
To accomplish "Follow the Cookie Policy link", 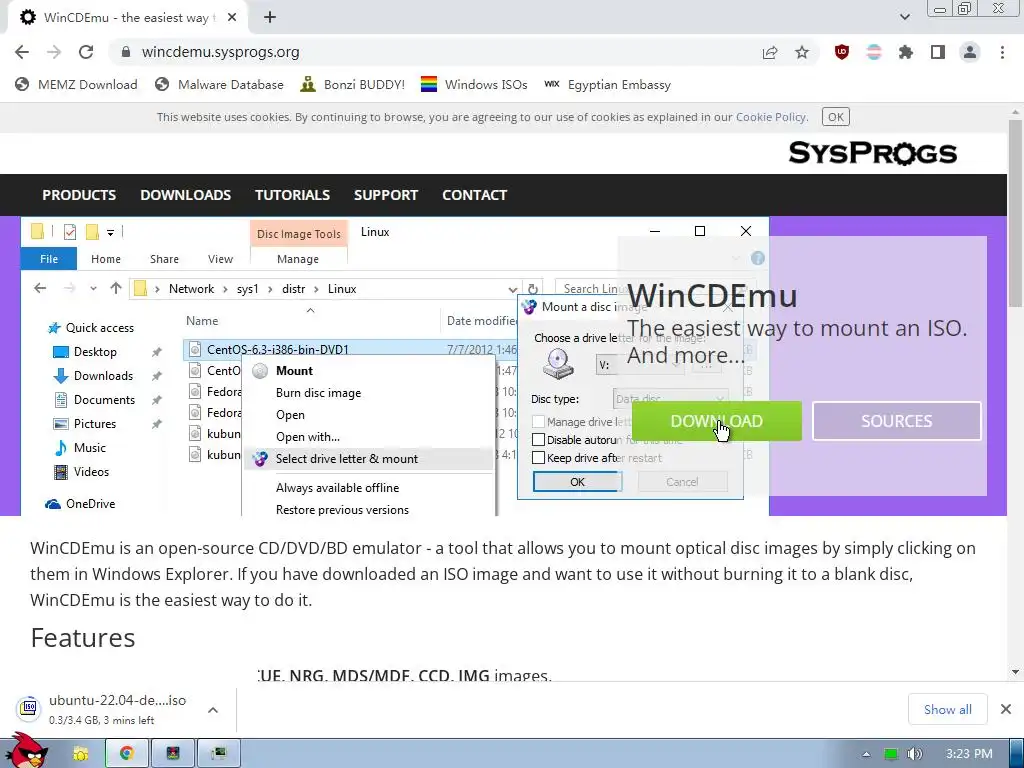I will click(x=771, y=117).
